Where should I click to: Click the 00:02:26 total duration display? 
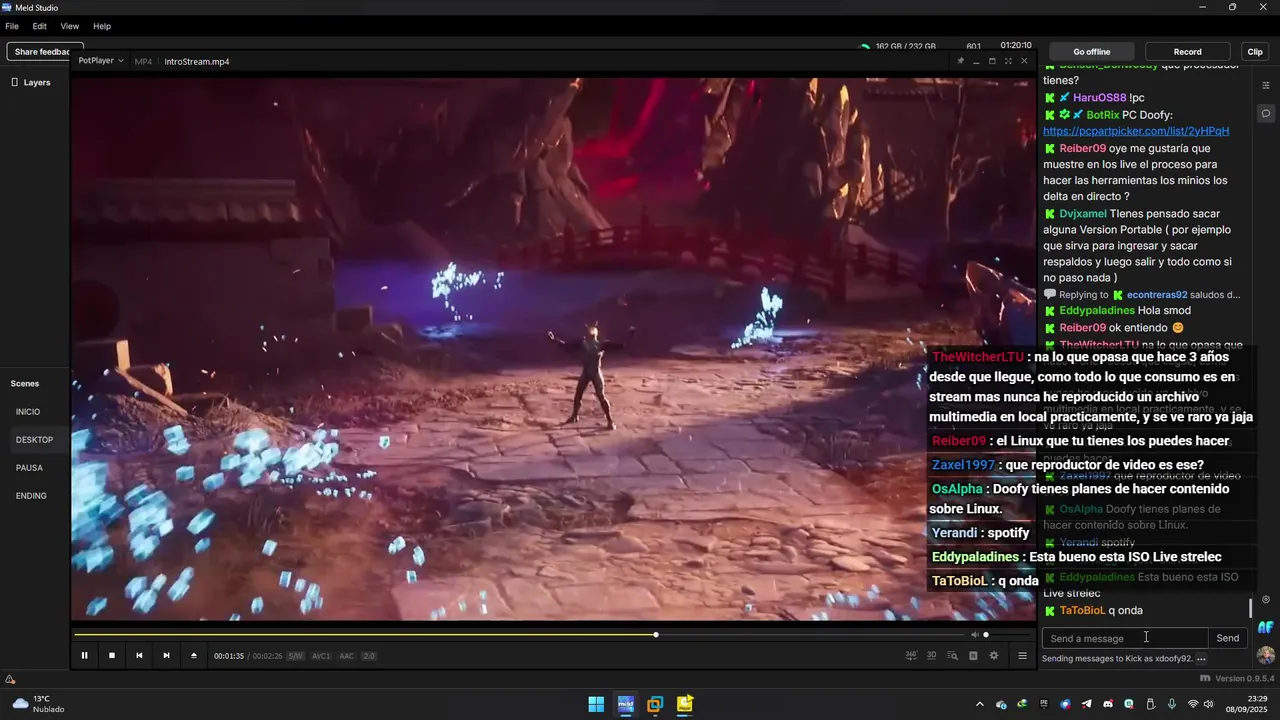[x=267, y=656]
